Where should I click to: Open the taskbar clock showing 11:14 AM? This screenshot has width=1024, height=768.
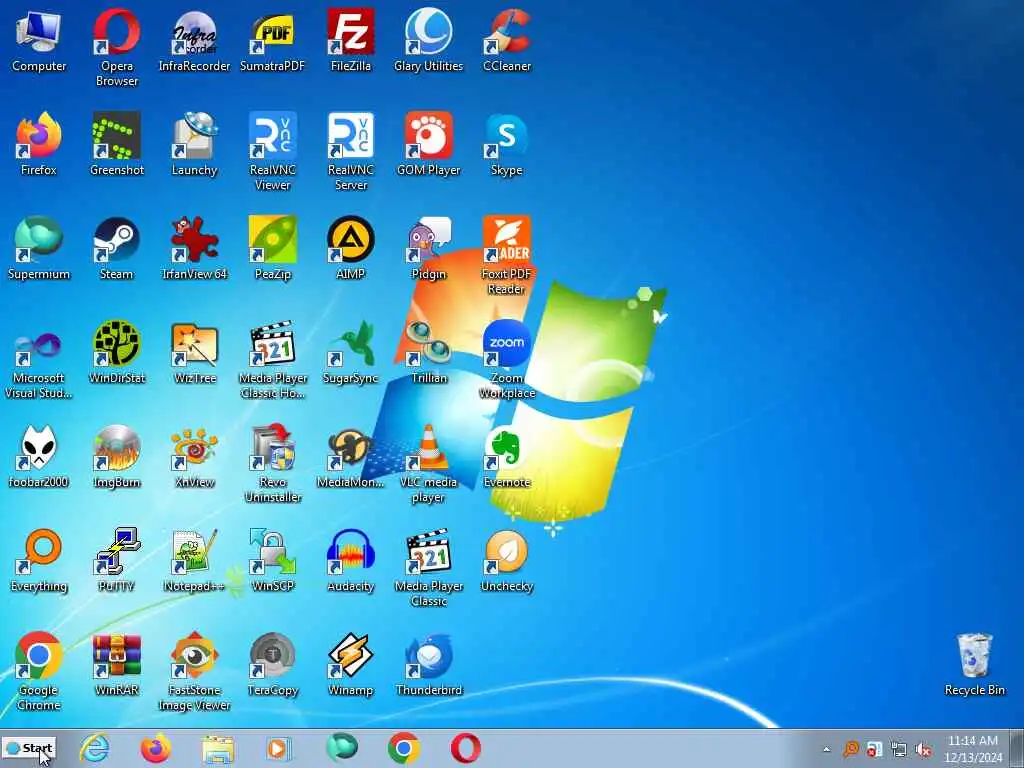[972, 748]
